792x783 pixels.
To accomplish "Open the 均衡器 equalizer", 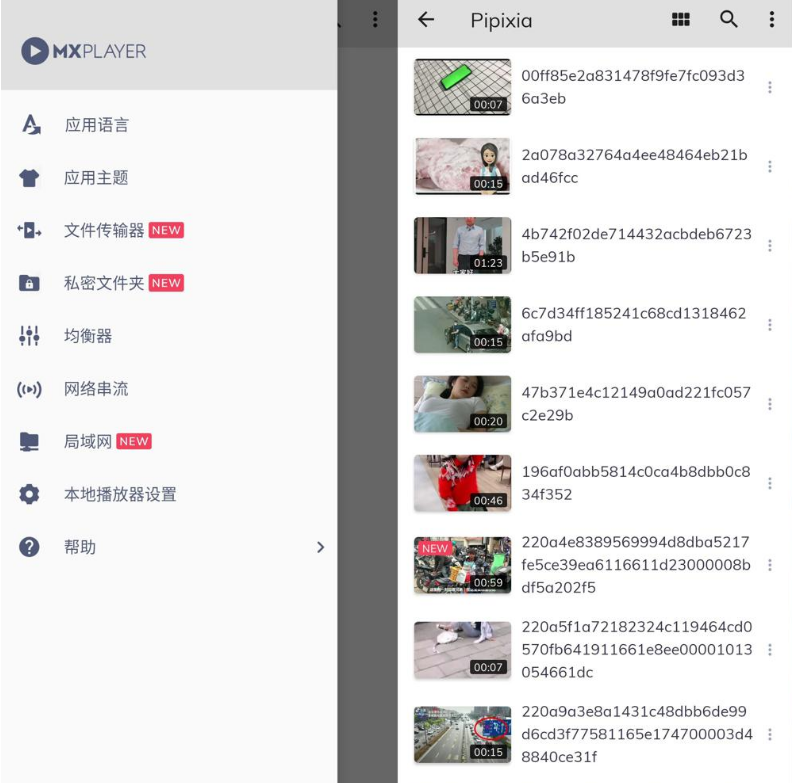I will pos(88,336).
